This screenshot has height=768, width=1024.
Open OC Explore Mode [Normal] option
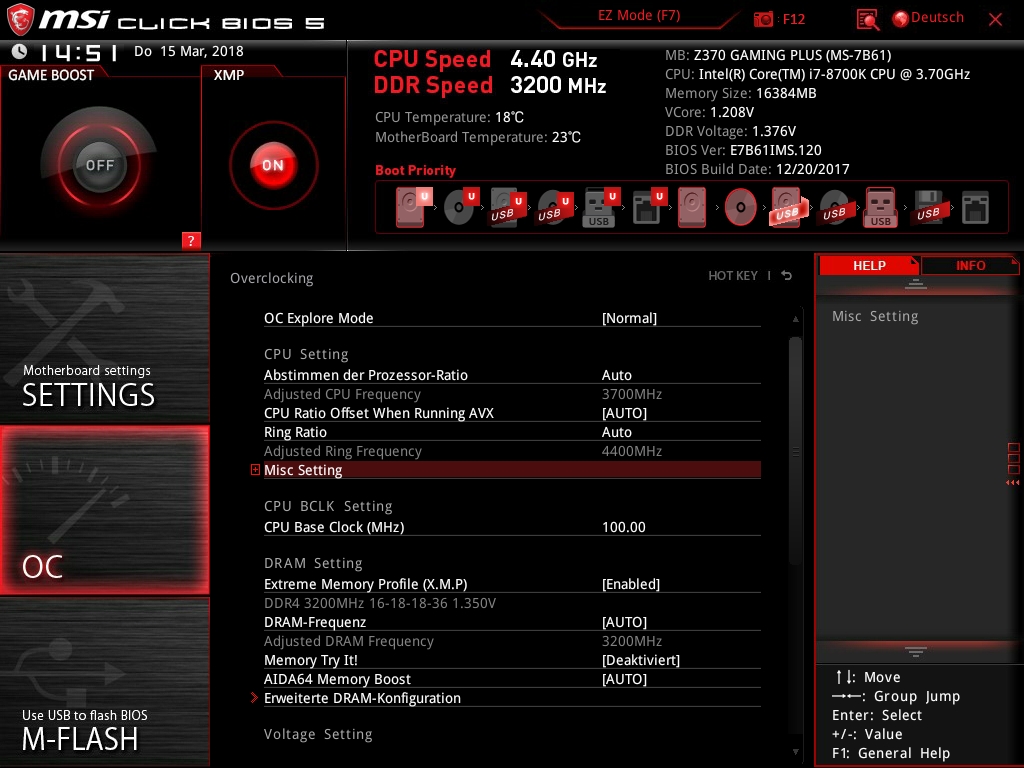tap(512, 317)
